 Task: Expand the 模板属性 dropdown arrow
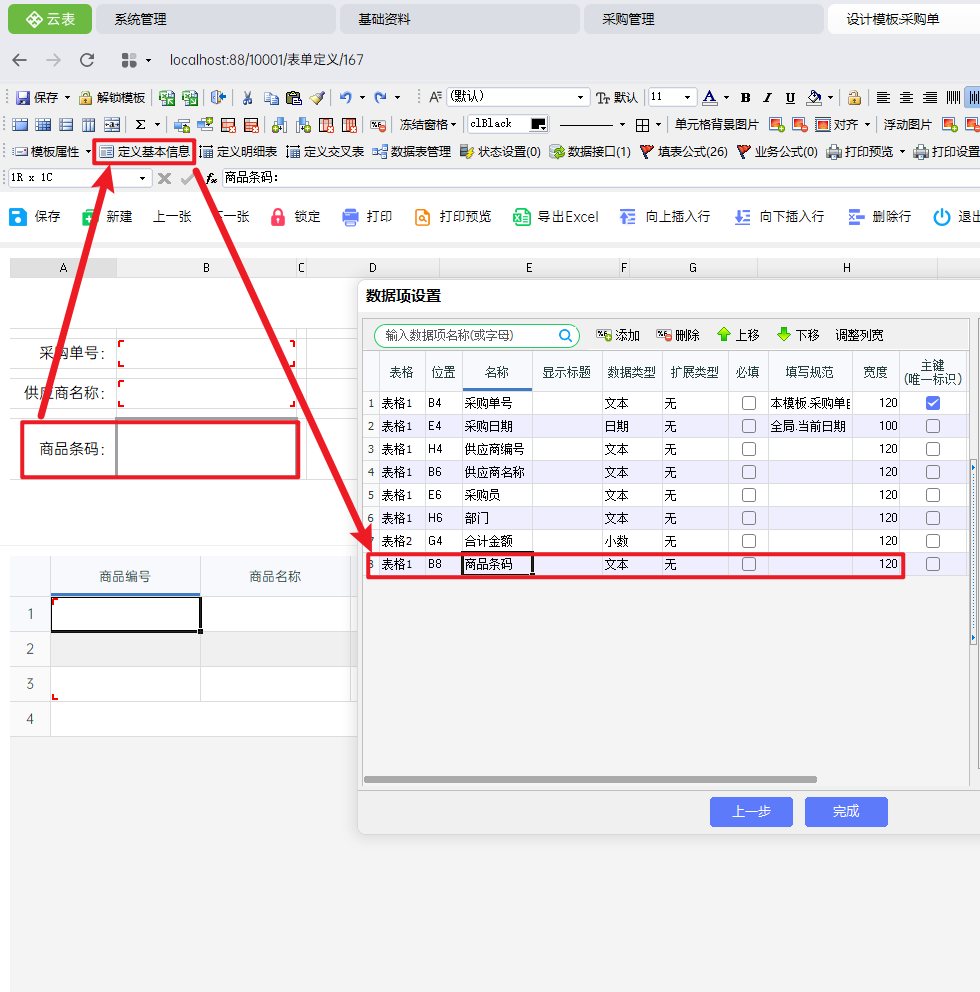pyautogui.click(x=88, y=152)
